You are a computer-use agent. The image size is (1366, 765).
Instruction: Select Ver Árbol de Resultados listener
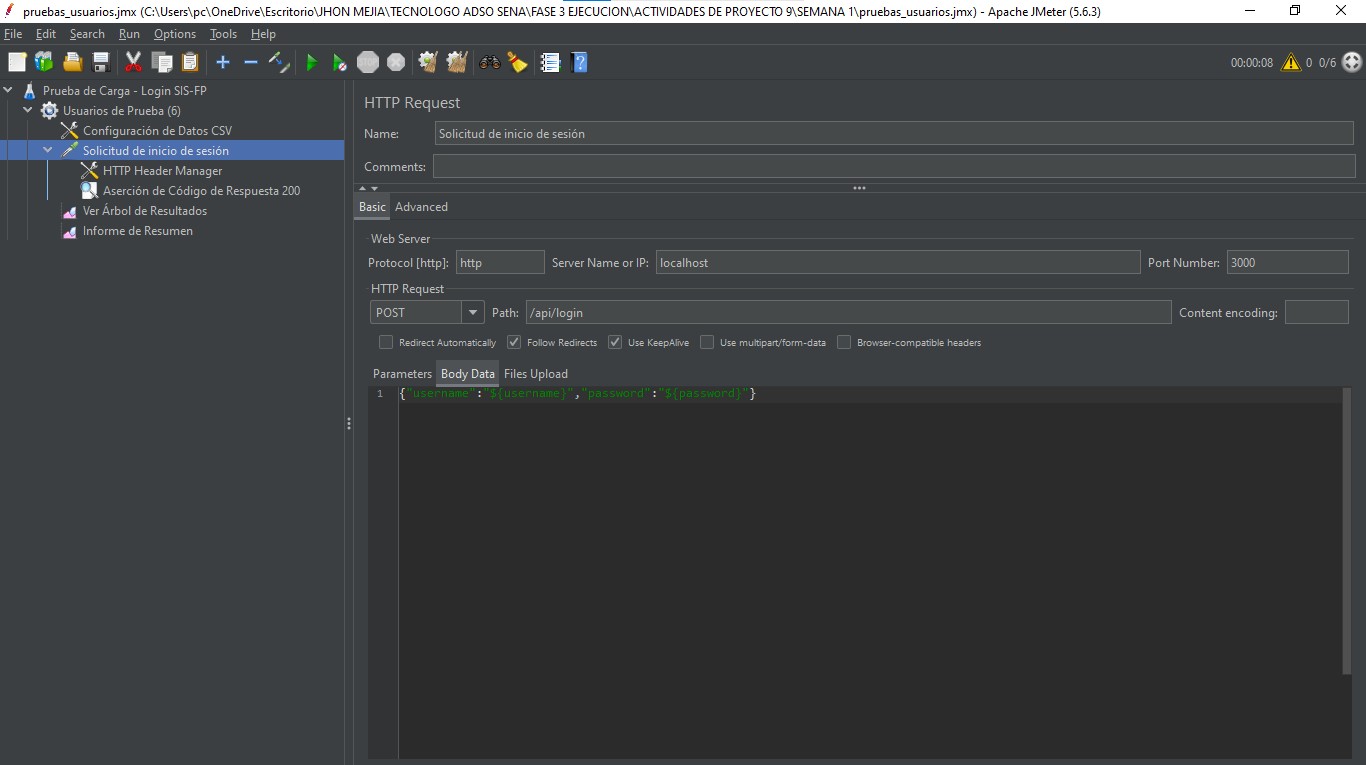coord(144,211)
